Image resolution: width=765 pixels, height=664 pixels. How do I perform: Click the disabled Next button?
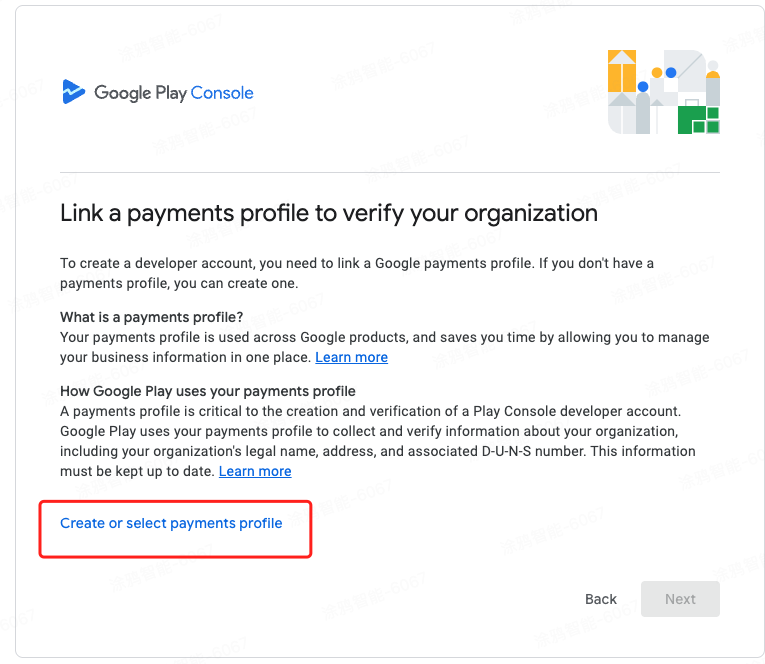pos(680,599)
